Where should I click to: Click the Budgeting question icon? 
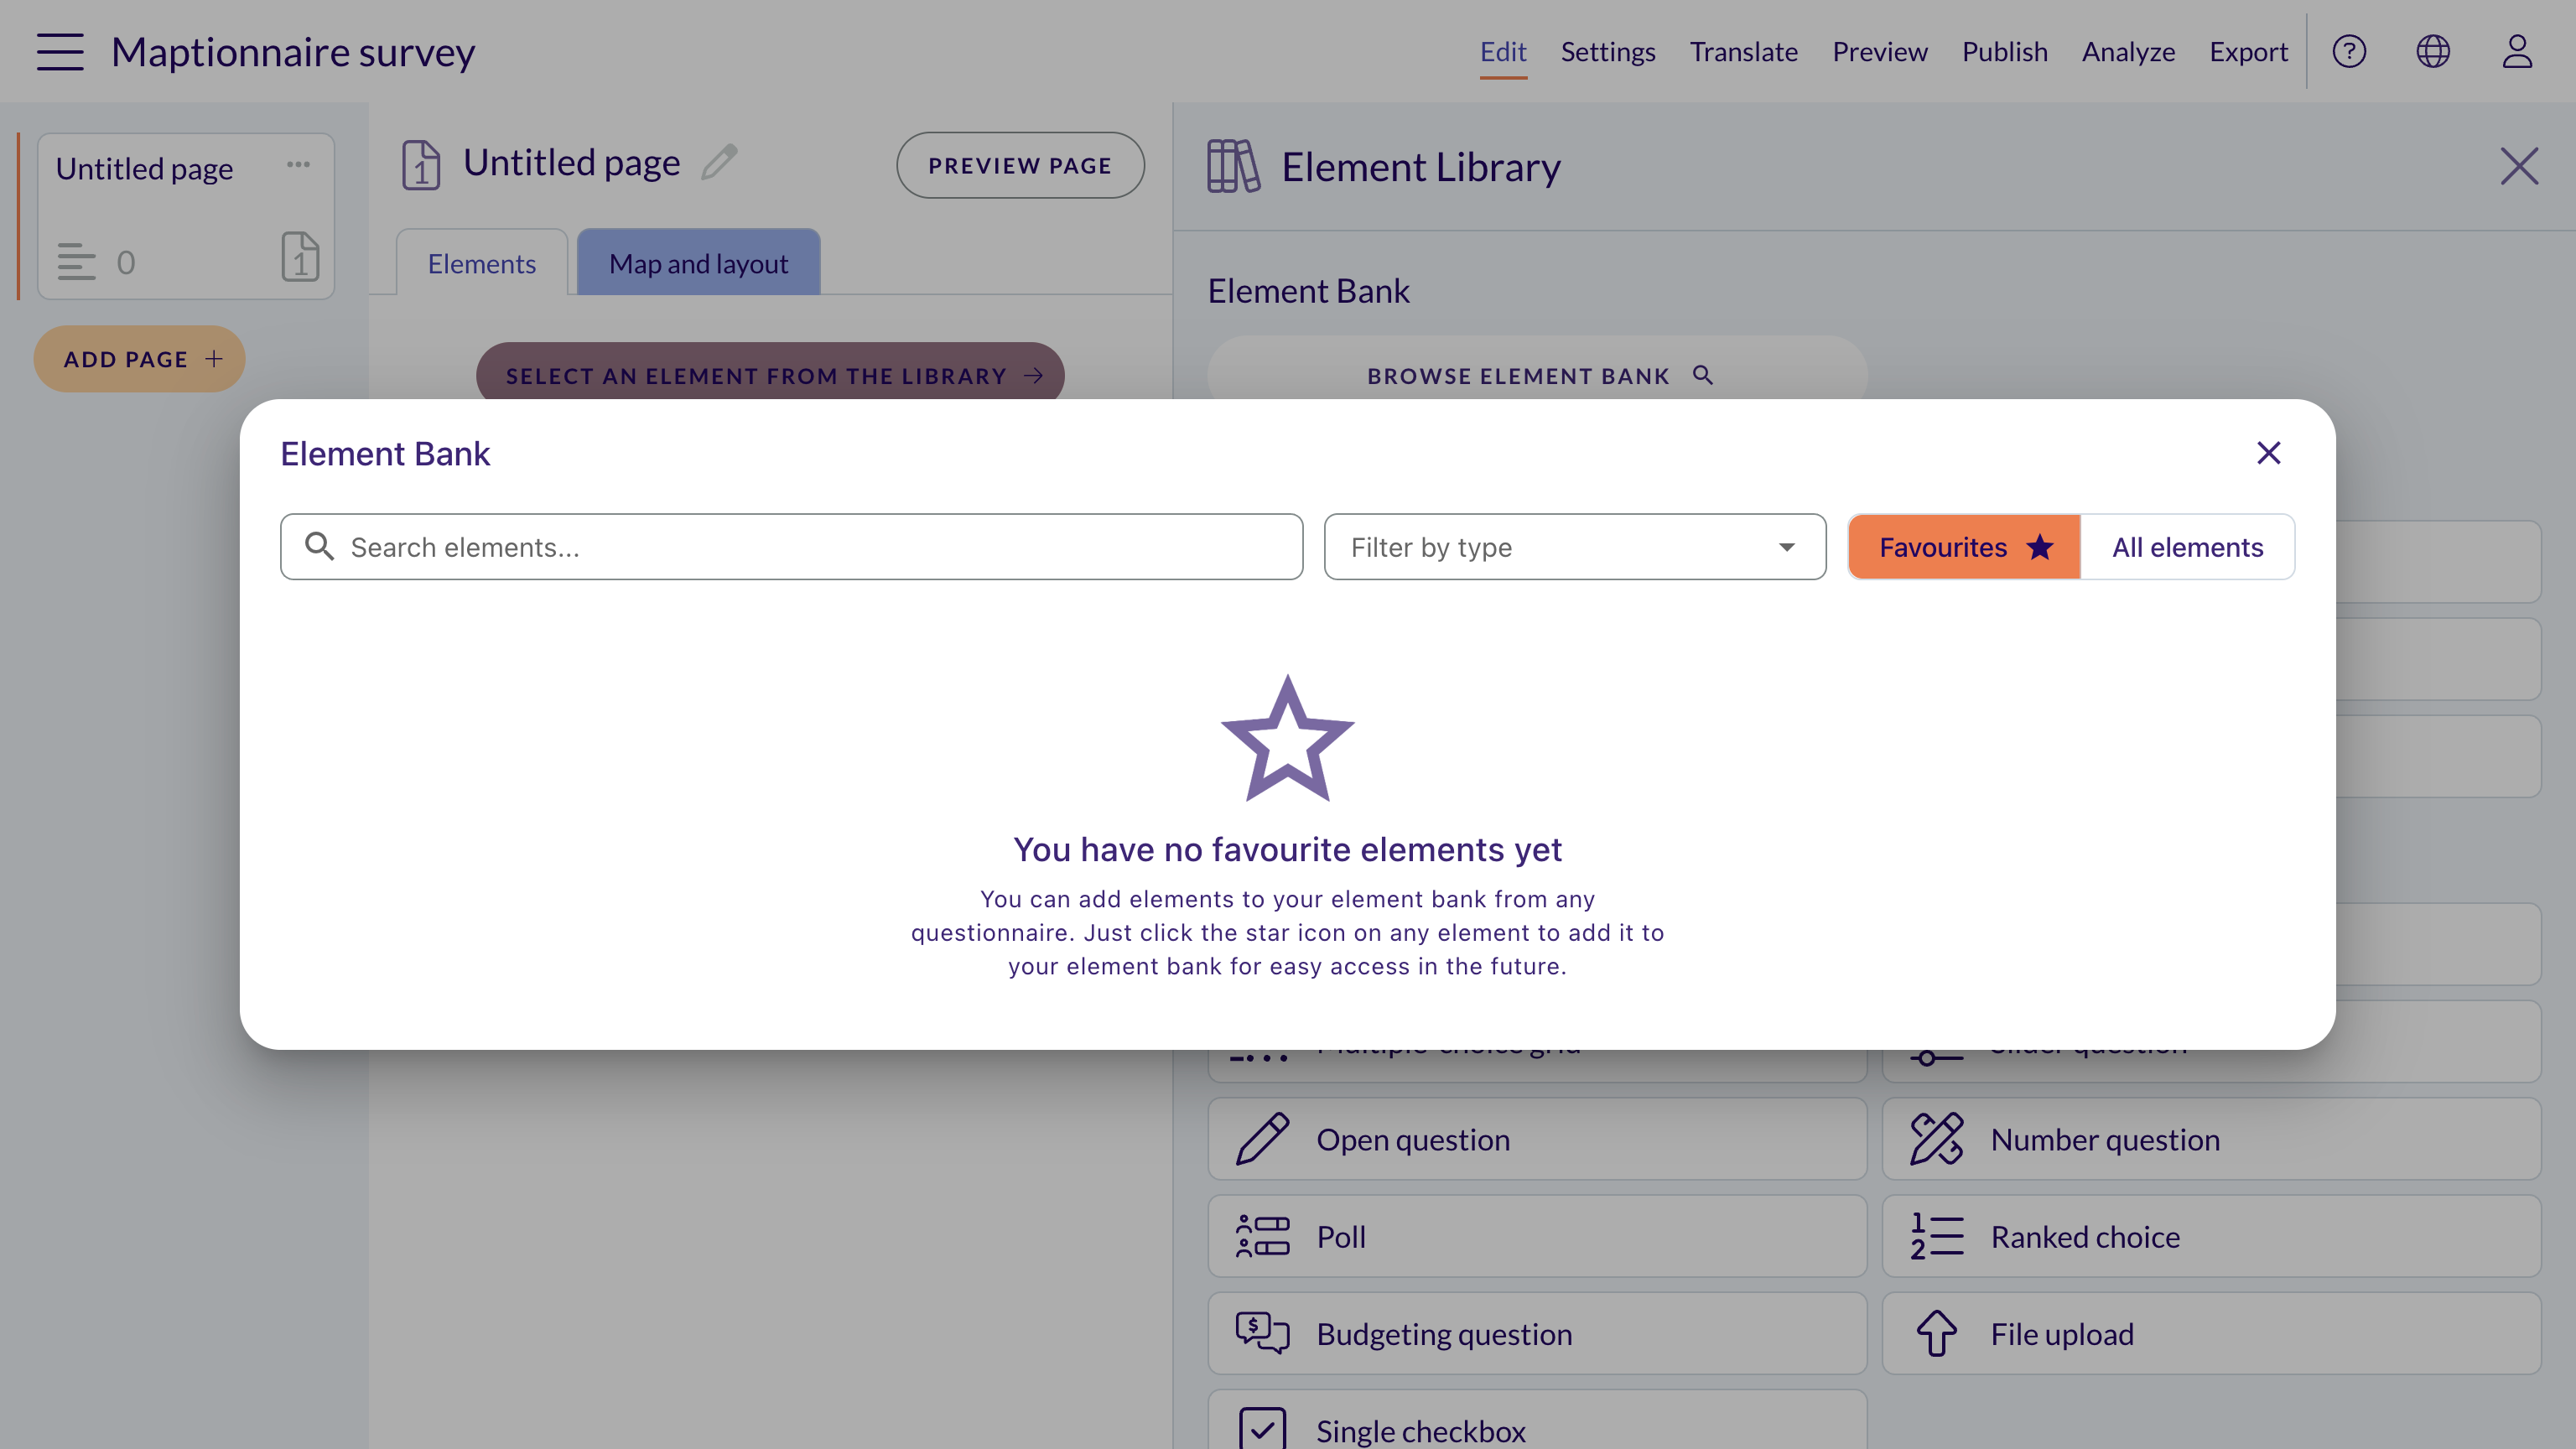1262,1333
